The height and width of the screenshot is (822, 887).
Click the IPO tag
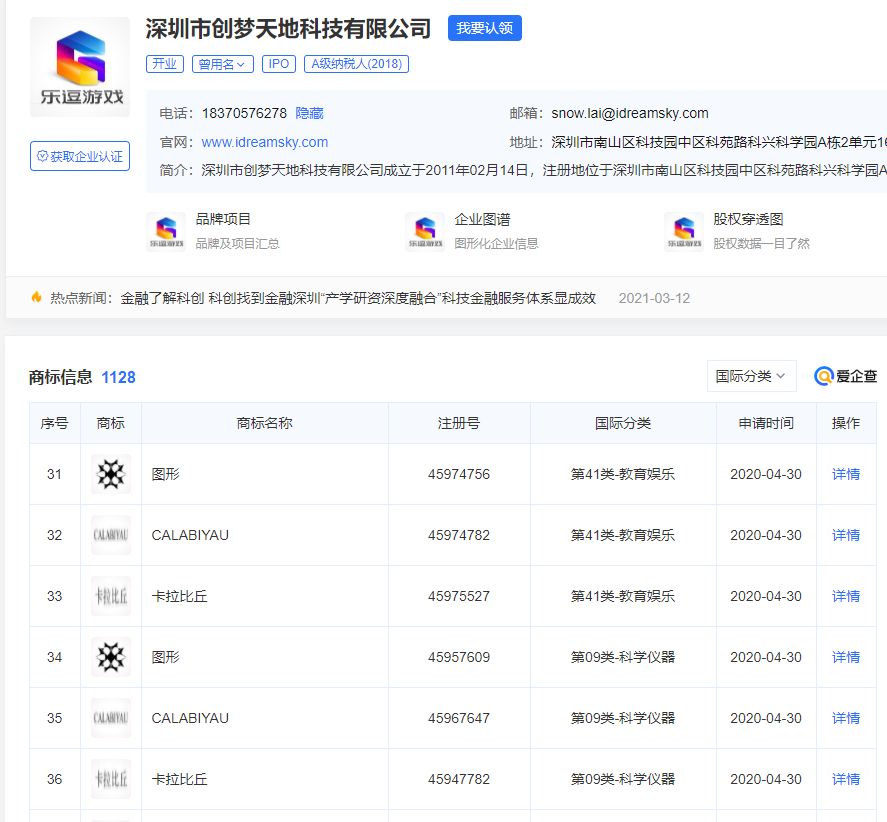[x=278, y=63]
